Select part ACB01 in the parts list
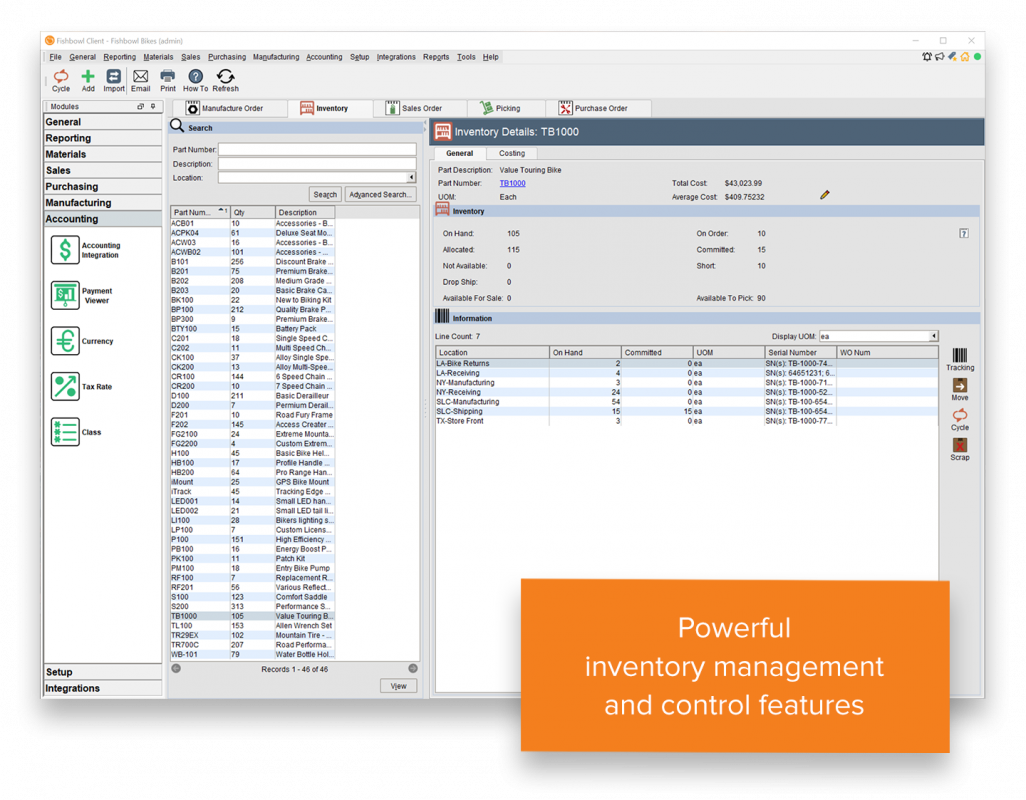 coord(253,224)
